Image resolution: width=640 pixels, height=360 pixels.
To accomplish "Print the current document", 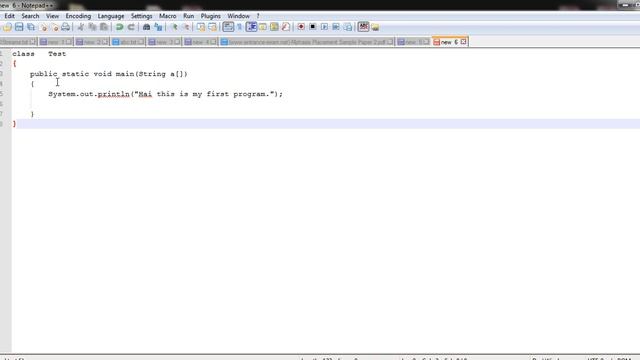I will coord(66,27).
